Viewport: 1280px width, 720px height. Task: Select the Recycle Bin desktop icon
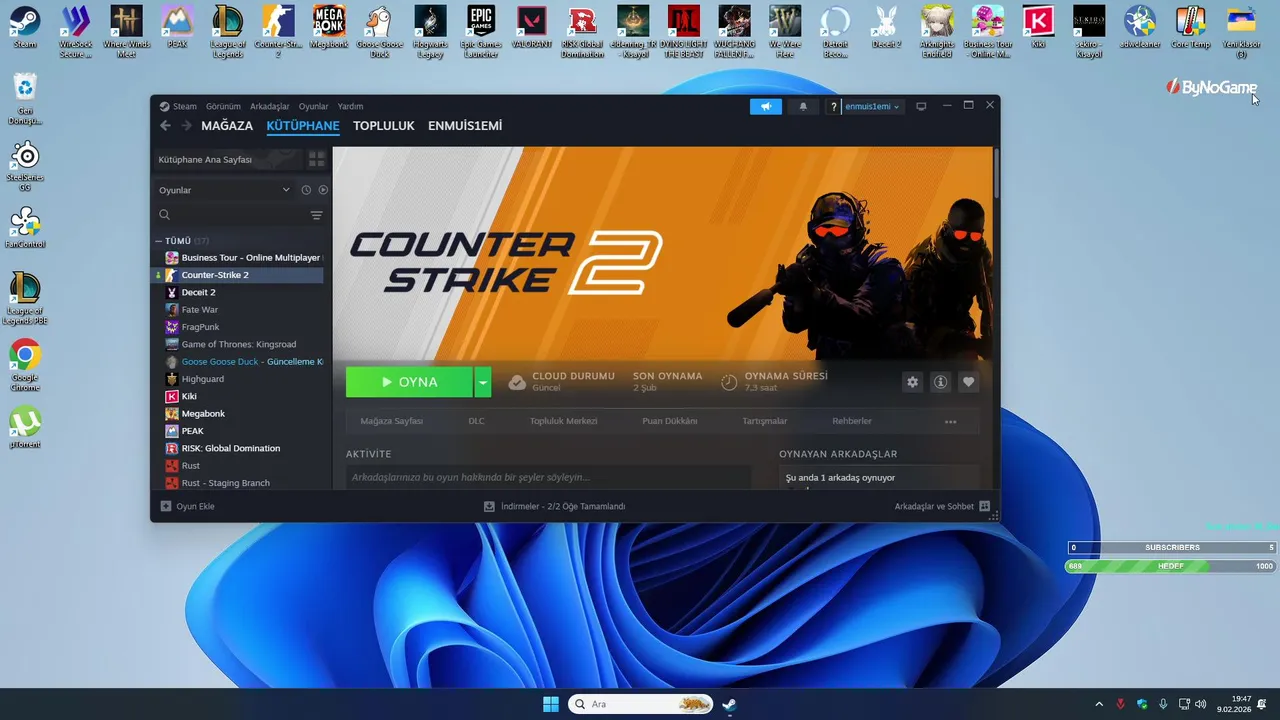coord(25,98)
